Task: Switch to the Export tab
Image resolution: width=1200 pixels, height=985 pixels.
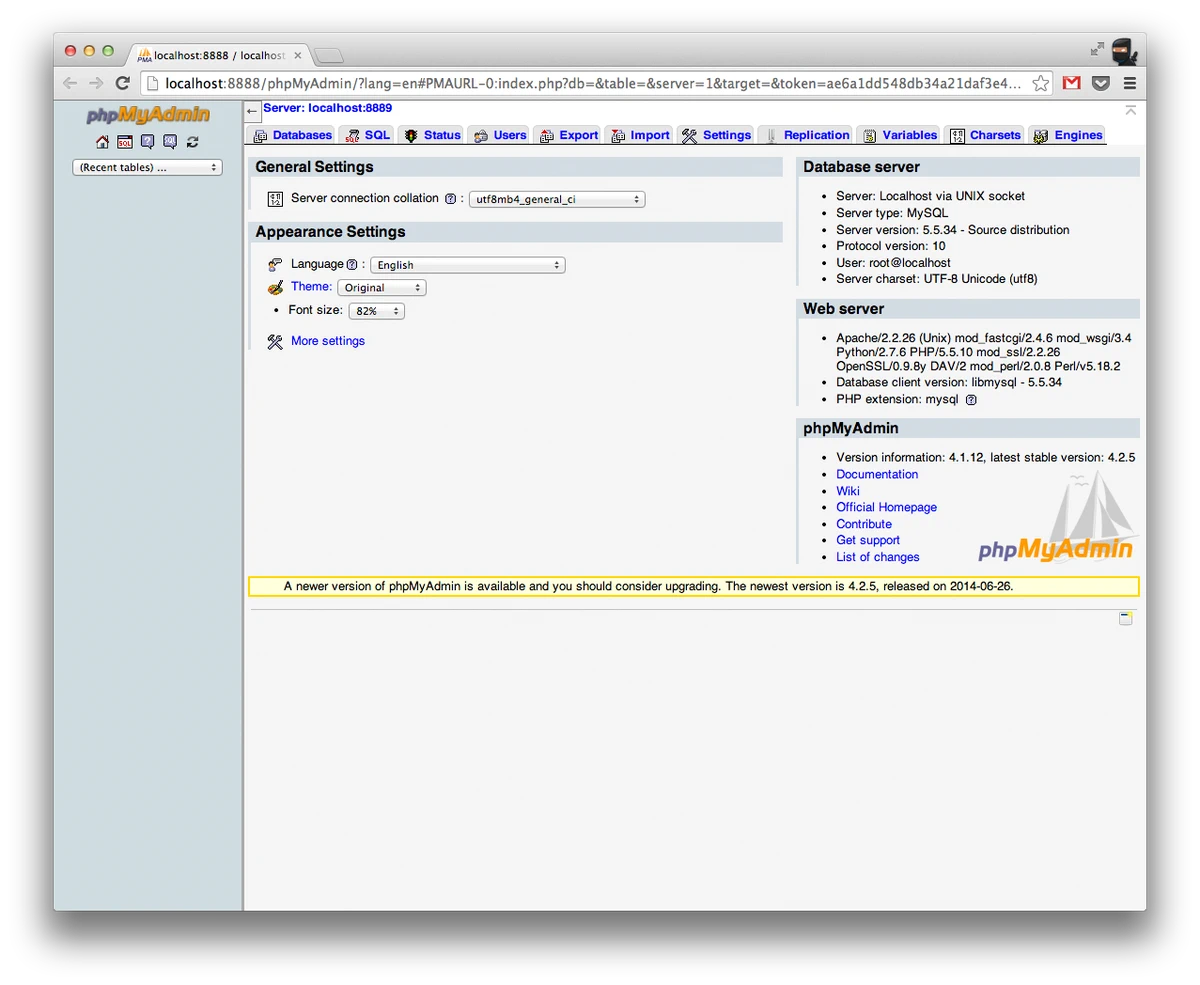Action: pyautogui.click(x=568, y=135)
